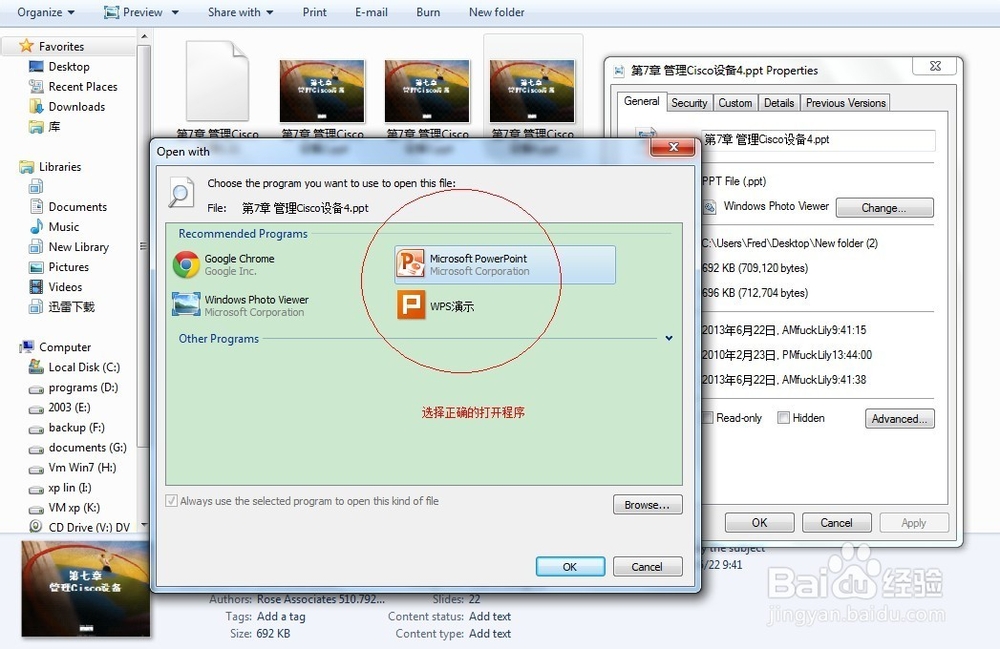Screen dimensions: 1000x649
Task: Open Share with dropdown
Action: [240, 12]
